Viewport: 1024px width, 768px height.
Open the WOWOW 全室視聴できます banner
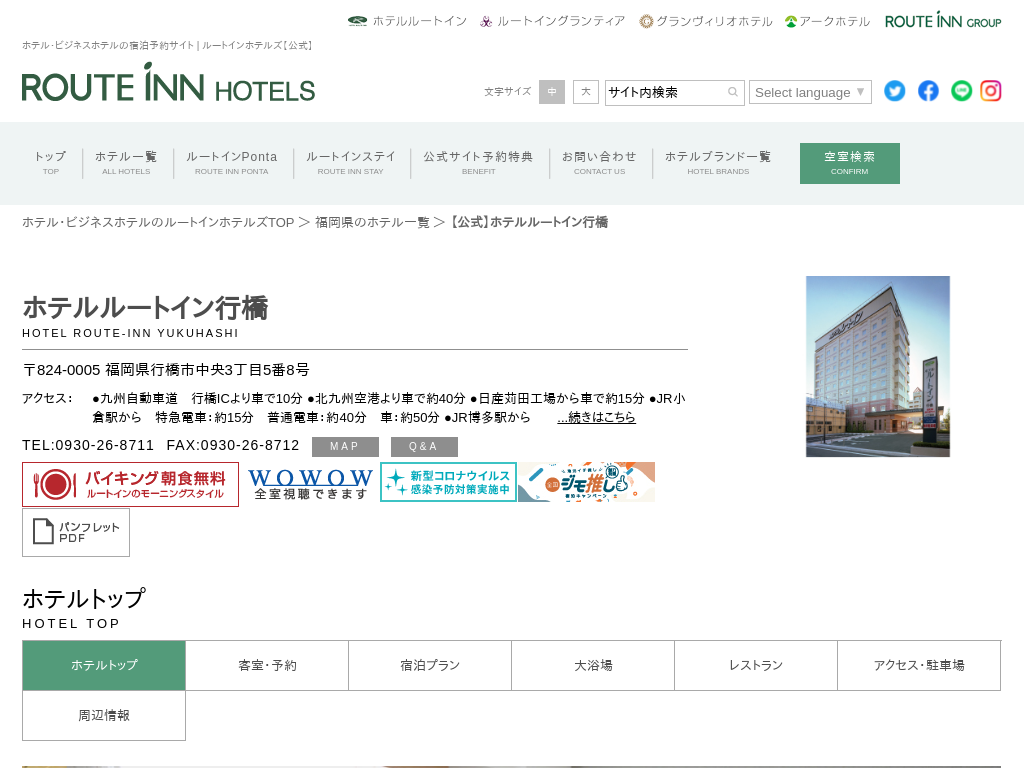[310, 485]
